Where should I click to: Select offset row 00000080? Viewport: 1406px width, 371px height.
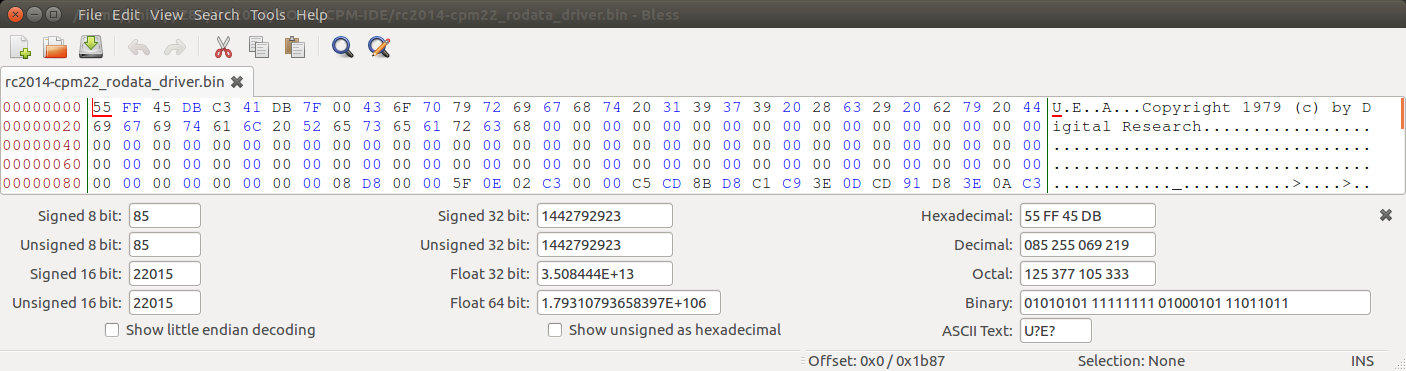tap(42, 184)
